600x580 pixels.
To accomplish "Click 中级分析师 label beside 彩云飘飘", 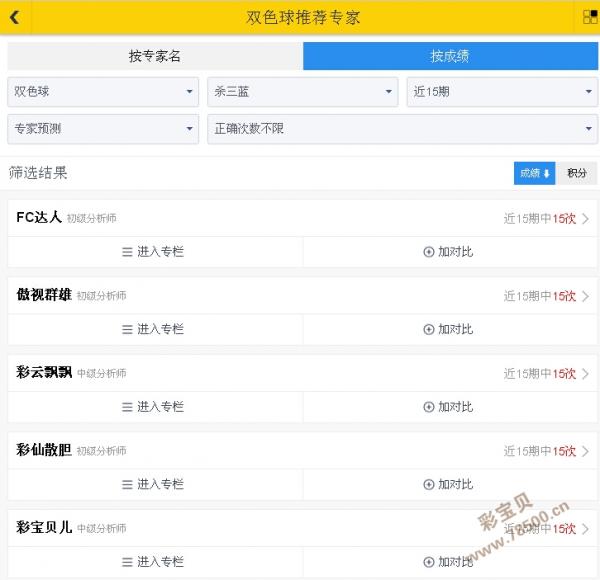I will (101, 373).
